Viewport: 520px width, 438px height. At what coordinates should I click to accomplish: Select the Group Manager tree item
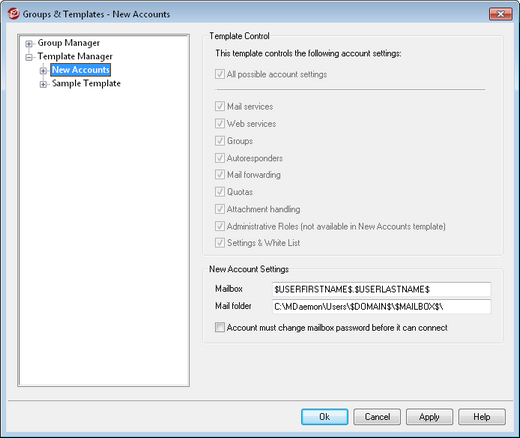pos(68,43)
